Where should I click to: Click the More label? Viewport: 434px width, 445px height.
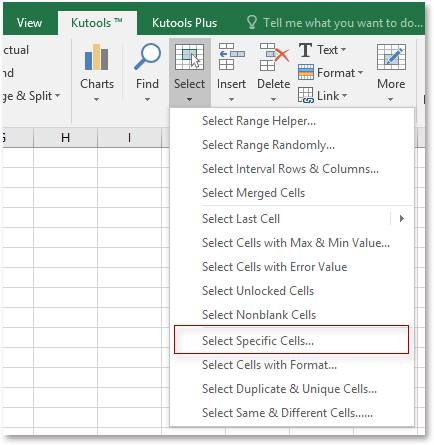[391, 84]
